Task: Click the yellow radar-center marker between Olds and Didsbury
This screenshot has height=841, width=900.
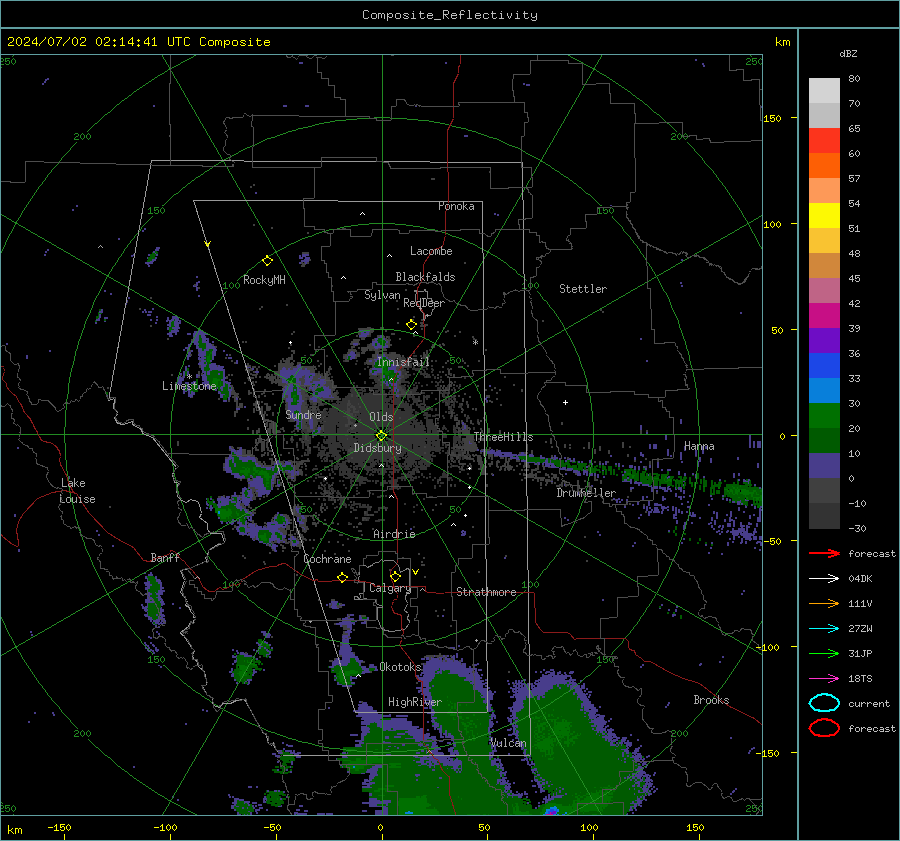Action: click(x=381, y=436)
